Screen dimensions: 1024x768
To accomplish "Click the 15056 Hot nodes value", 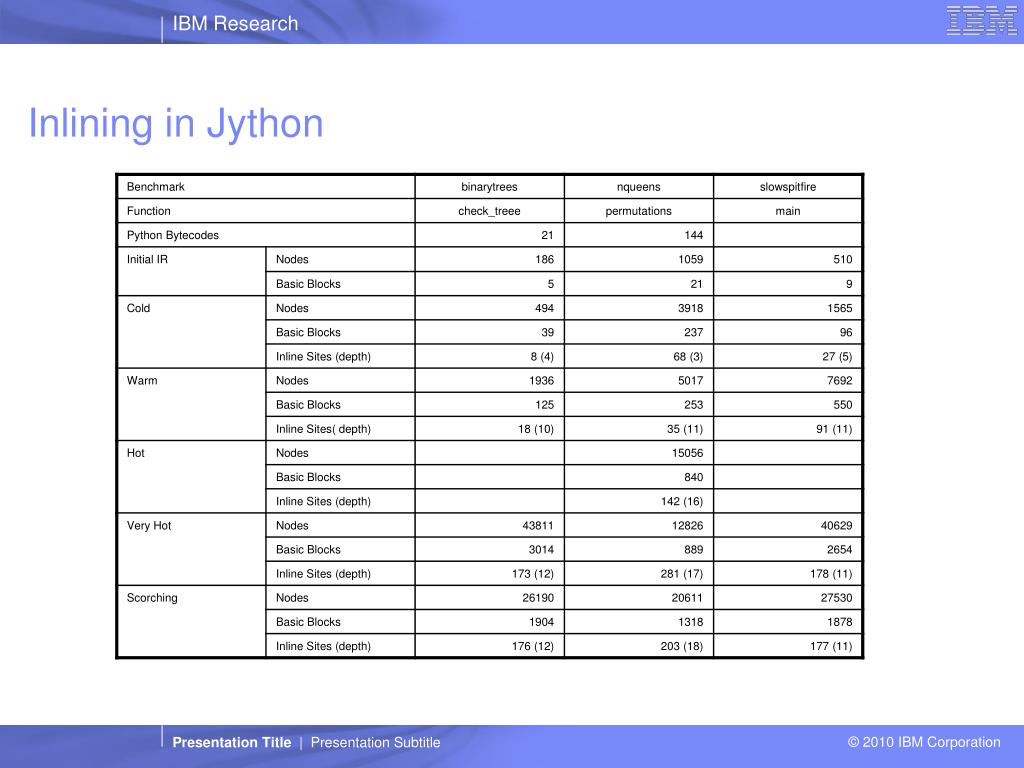I will pos(685,453).
